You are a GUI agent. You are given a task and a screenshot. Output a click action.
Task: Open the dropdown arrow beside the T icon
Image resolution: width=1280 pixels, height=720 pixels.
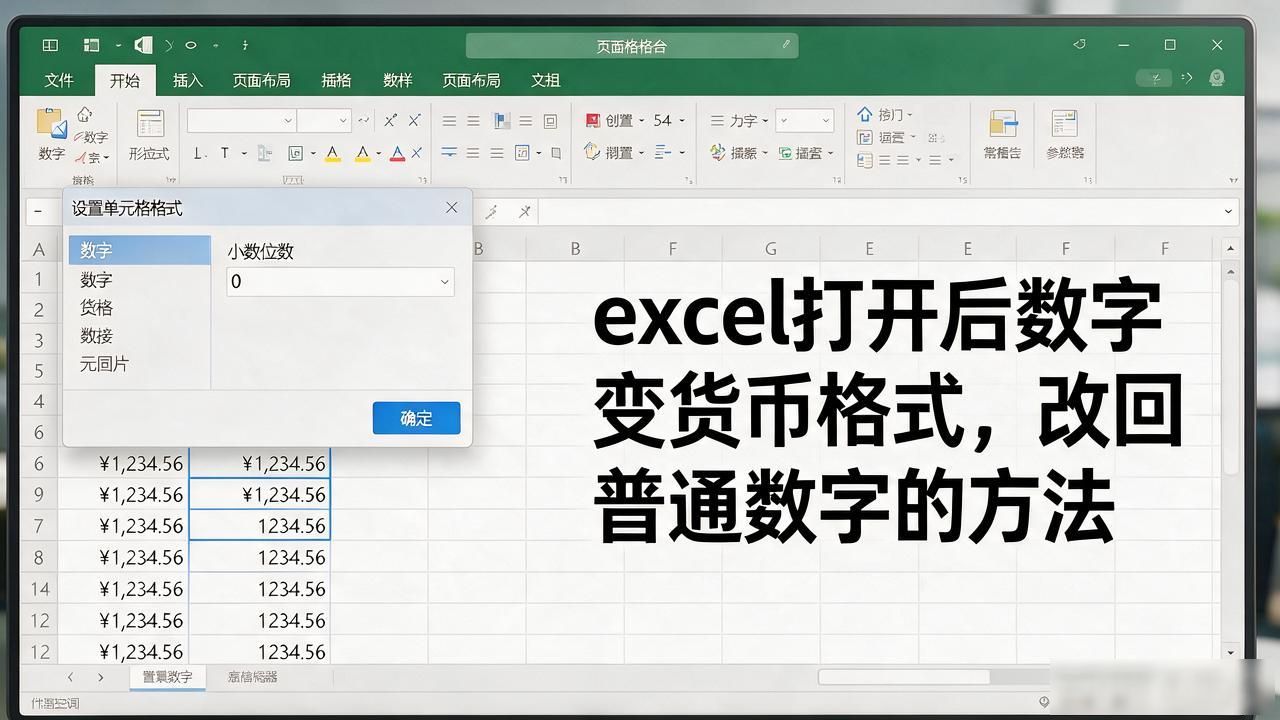pos(245,153)
